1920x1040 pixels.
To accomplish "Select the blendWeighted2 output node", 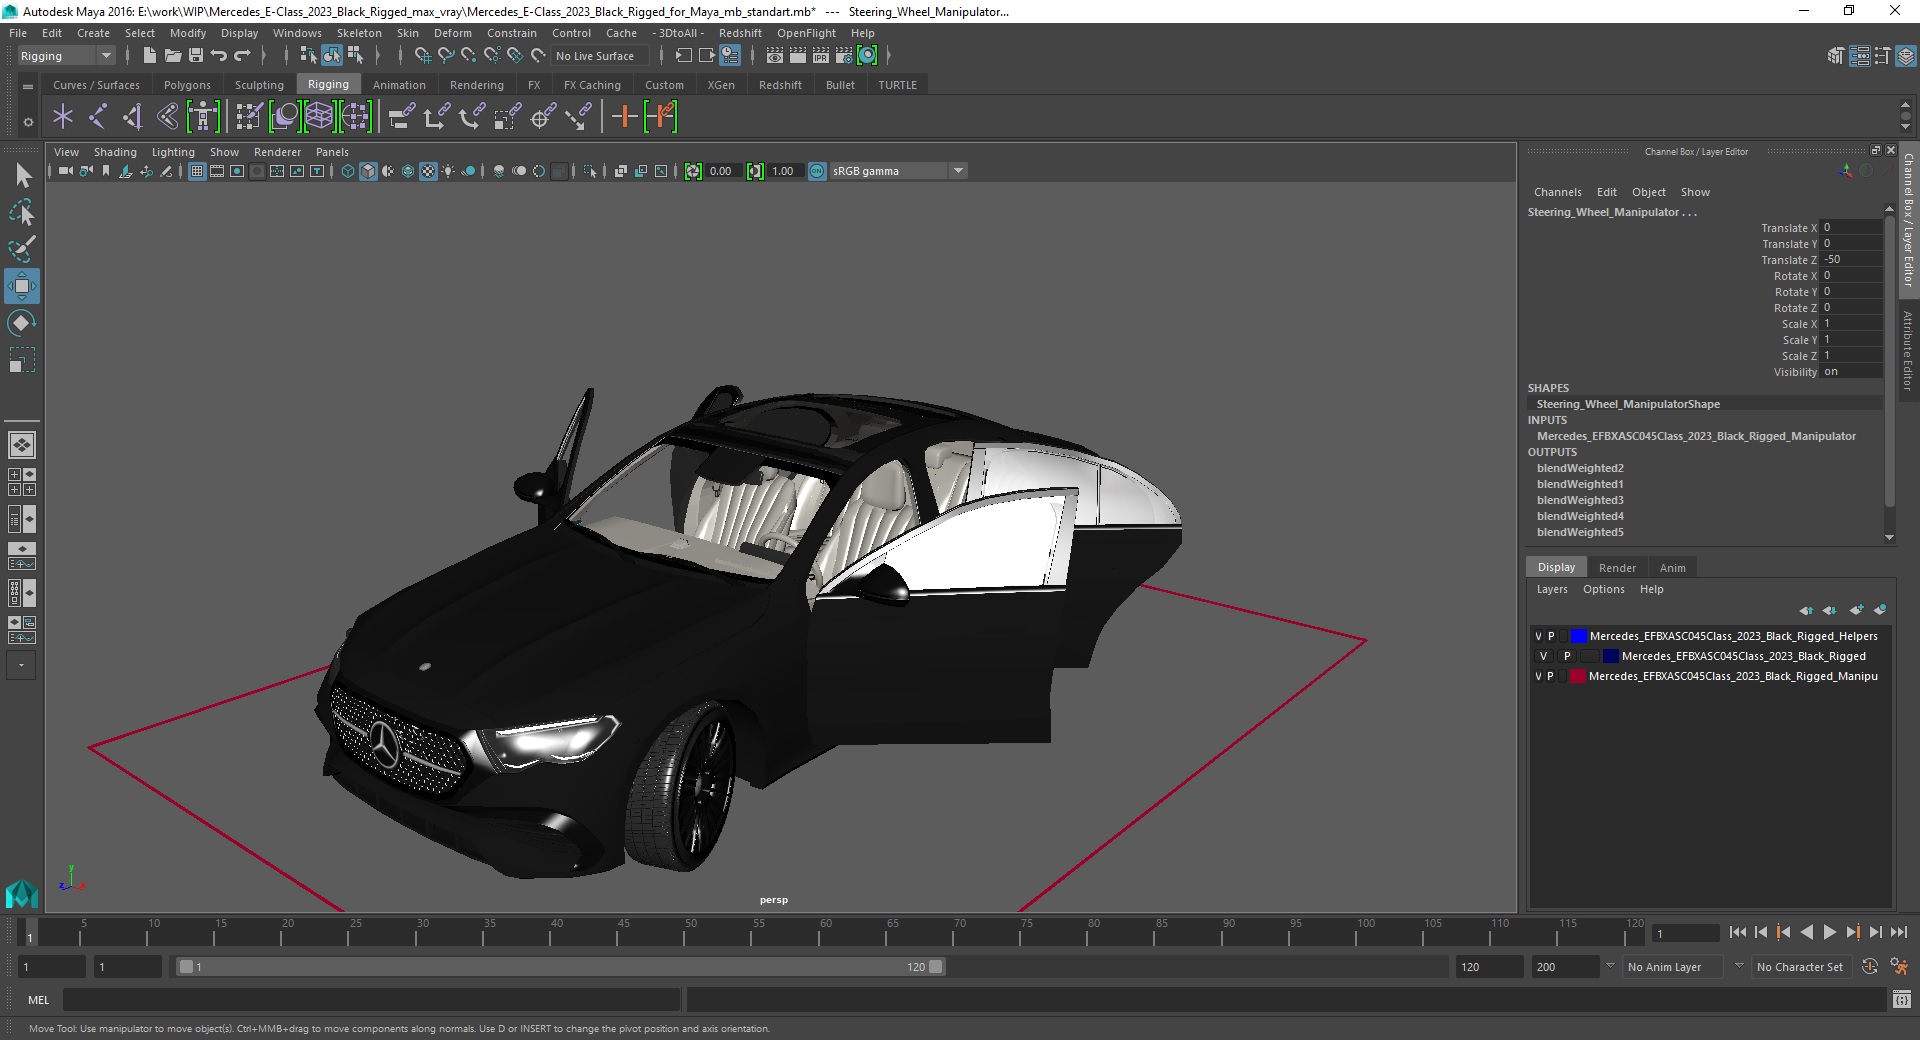I will (x=1580, y=468).
